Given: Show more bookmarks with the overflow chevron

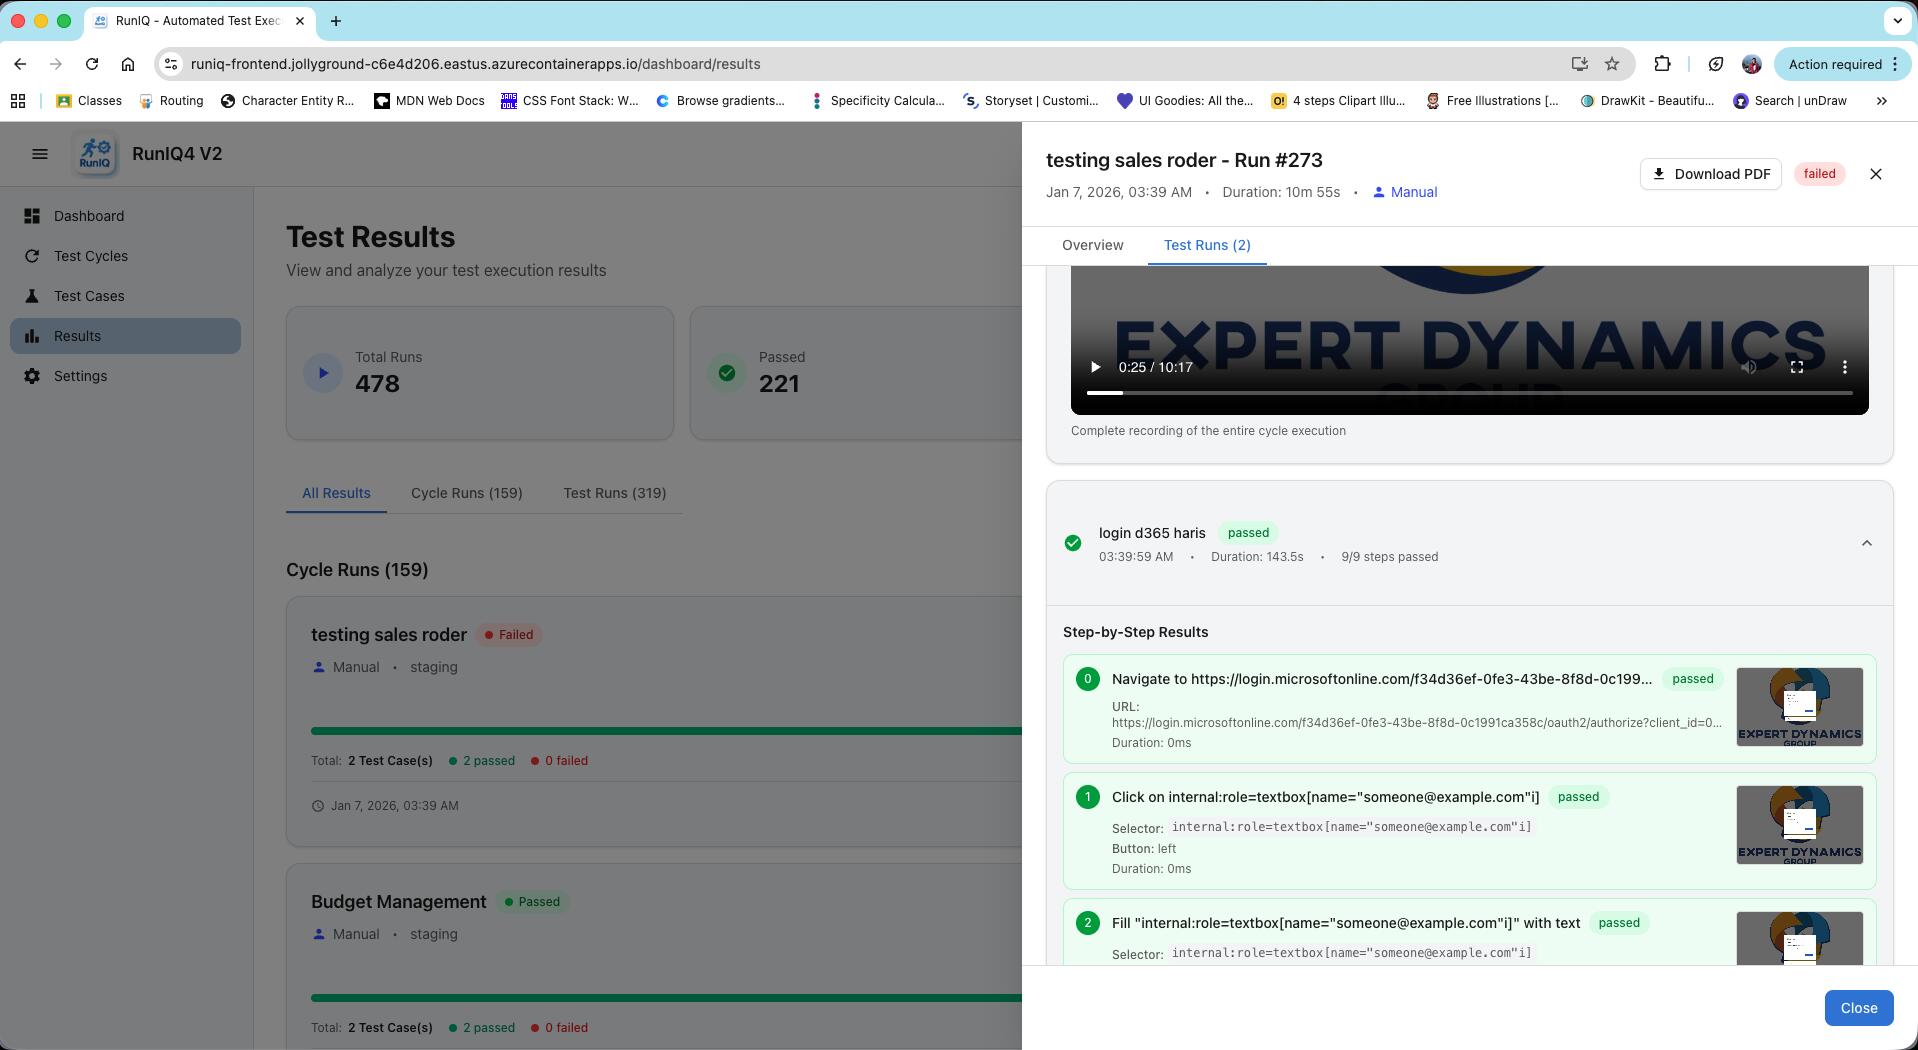Looking at the screenshot, I should [1881, 101].
